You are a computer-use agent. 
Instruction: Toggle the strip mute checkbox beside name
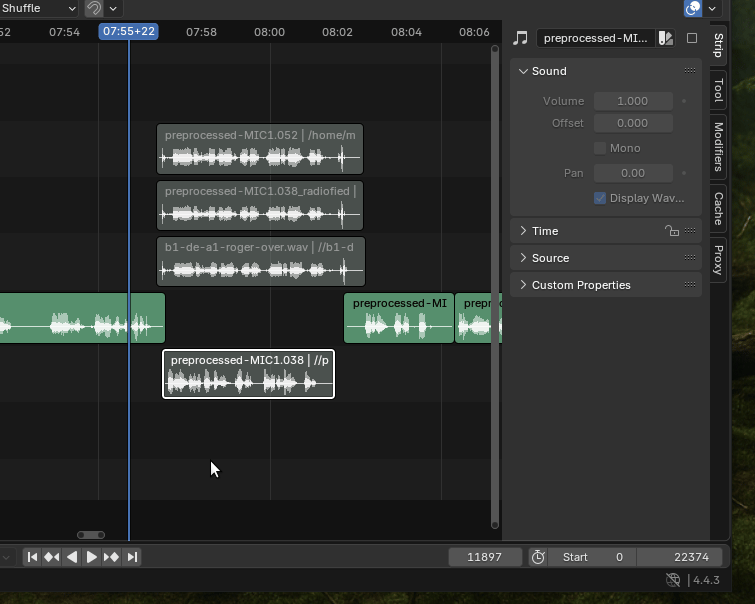(692, 38)
